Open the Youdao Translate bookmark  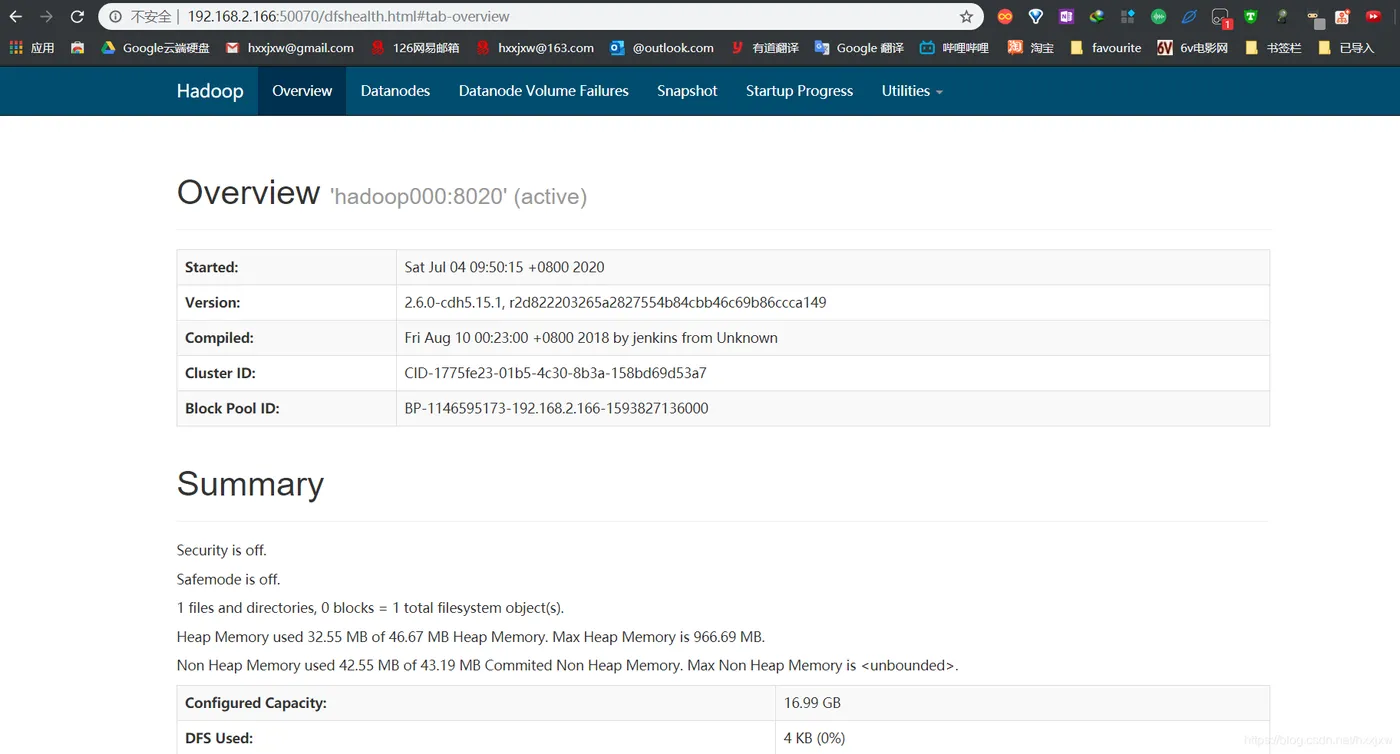(x=765, y=47)
